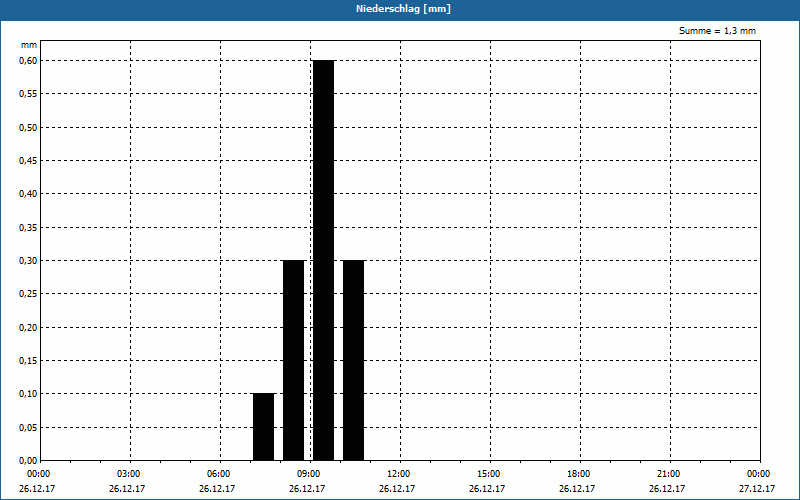Click the 15:00 time axis label
Viewport: 800px width, 500px height.
click(489, 474)
